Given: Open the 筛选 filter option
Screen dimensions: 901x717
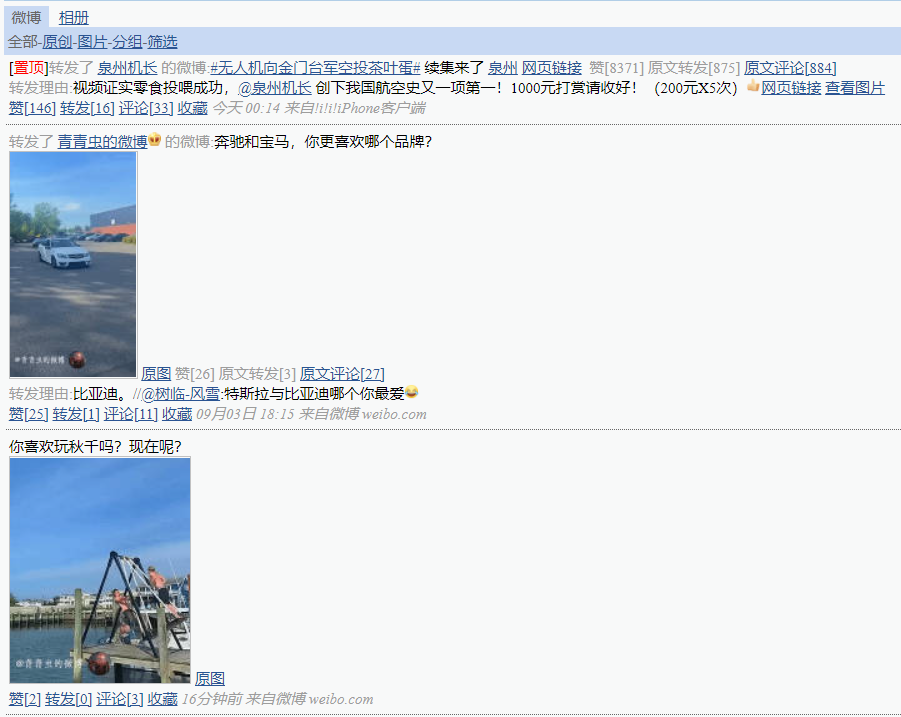Looking at the screenshot, I should 162,42.
